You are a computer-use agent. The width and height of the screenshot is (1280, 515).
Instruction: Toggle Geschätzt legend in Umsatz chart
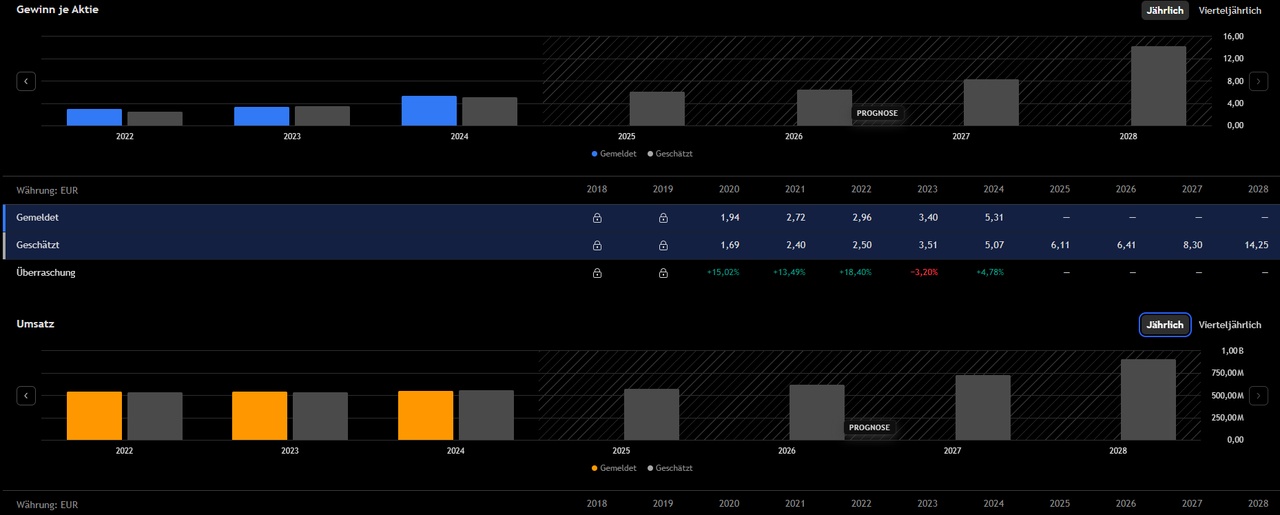[670, 468]
